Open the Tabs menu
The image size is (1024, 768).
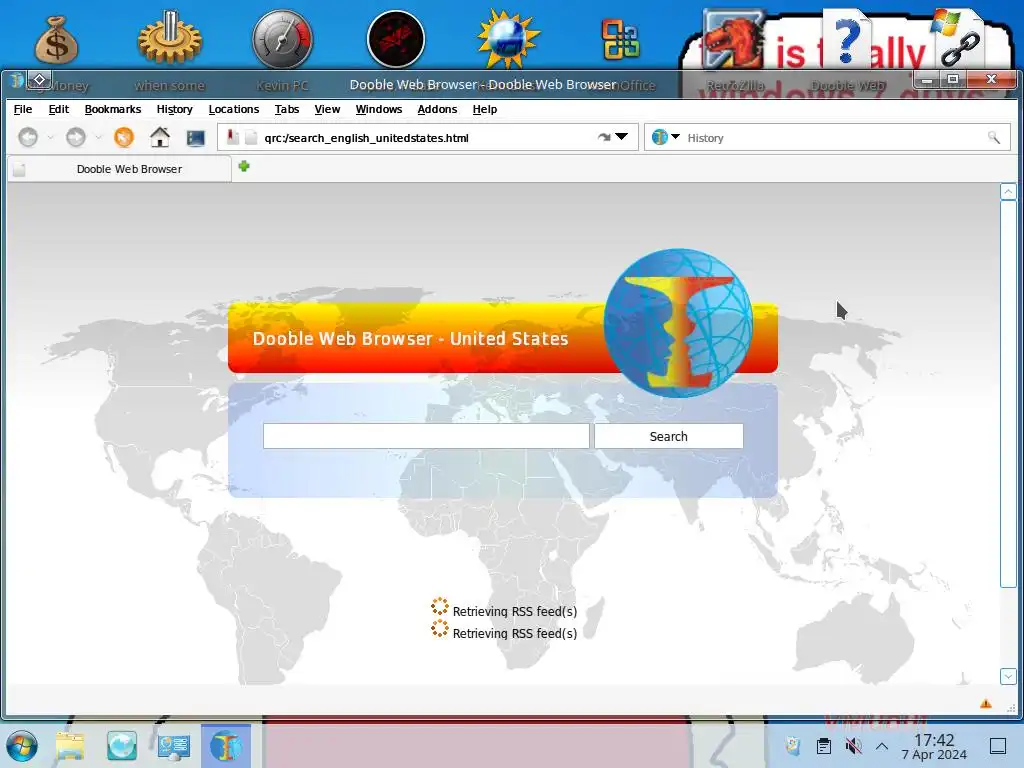[287, 109]
